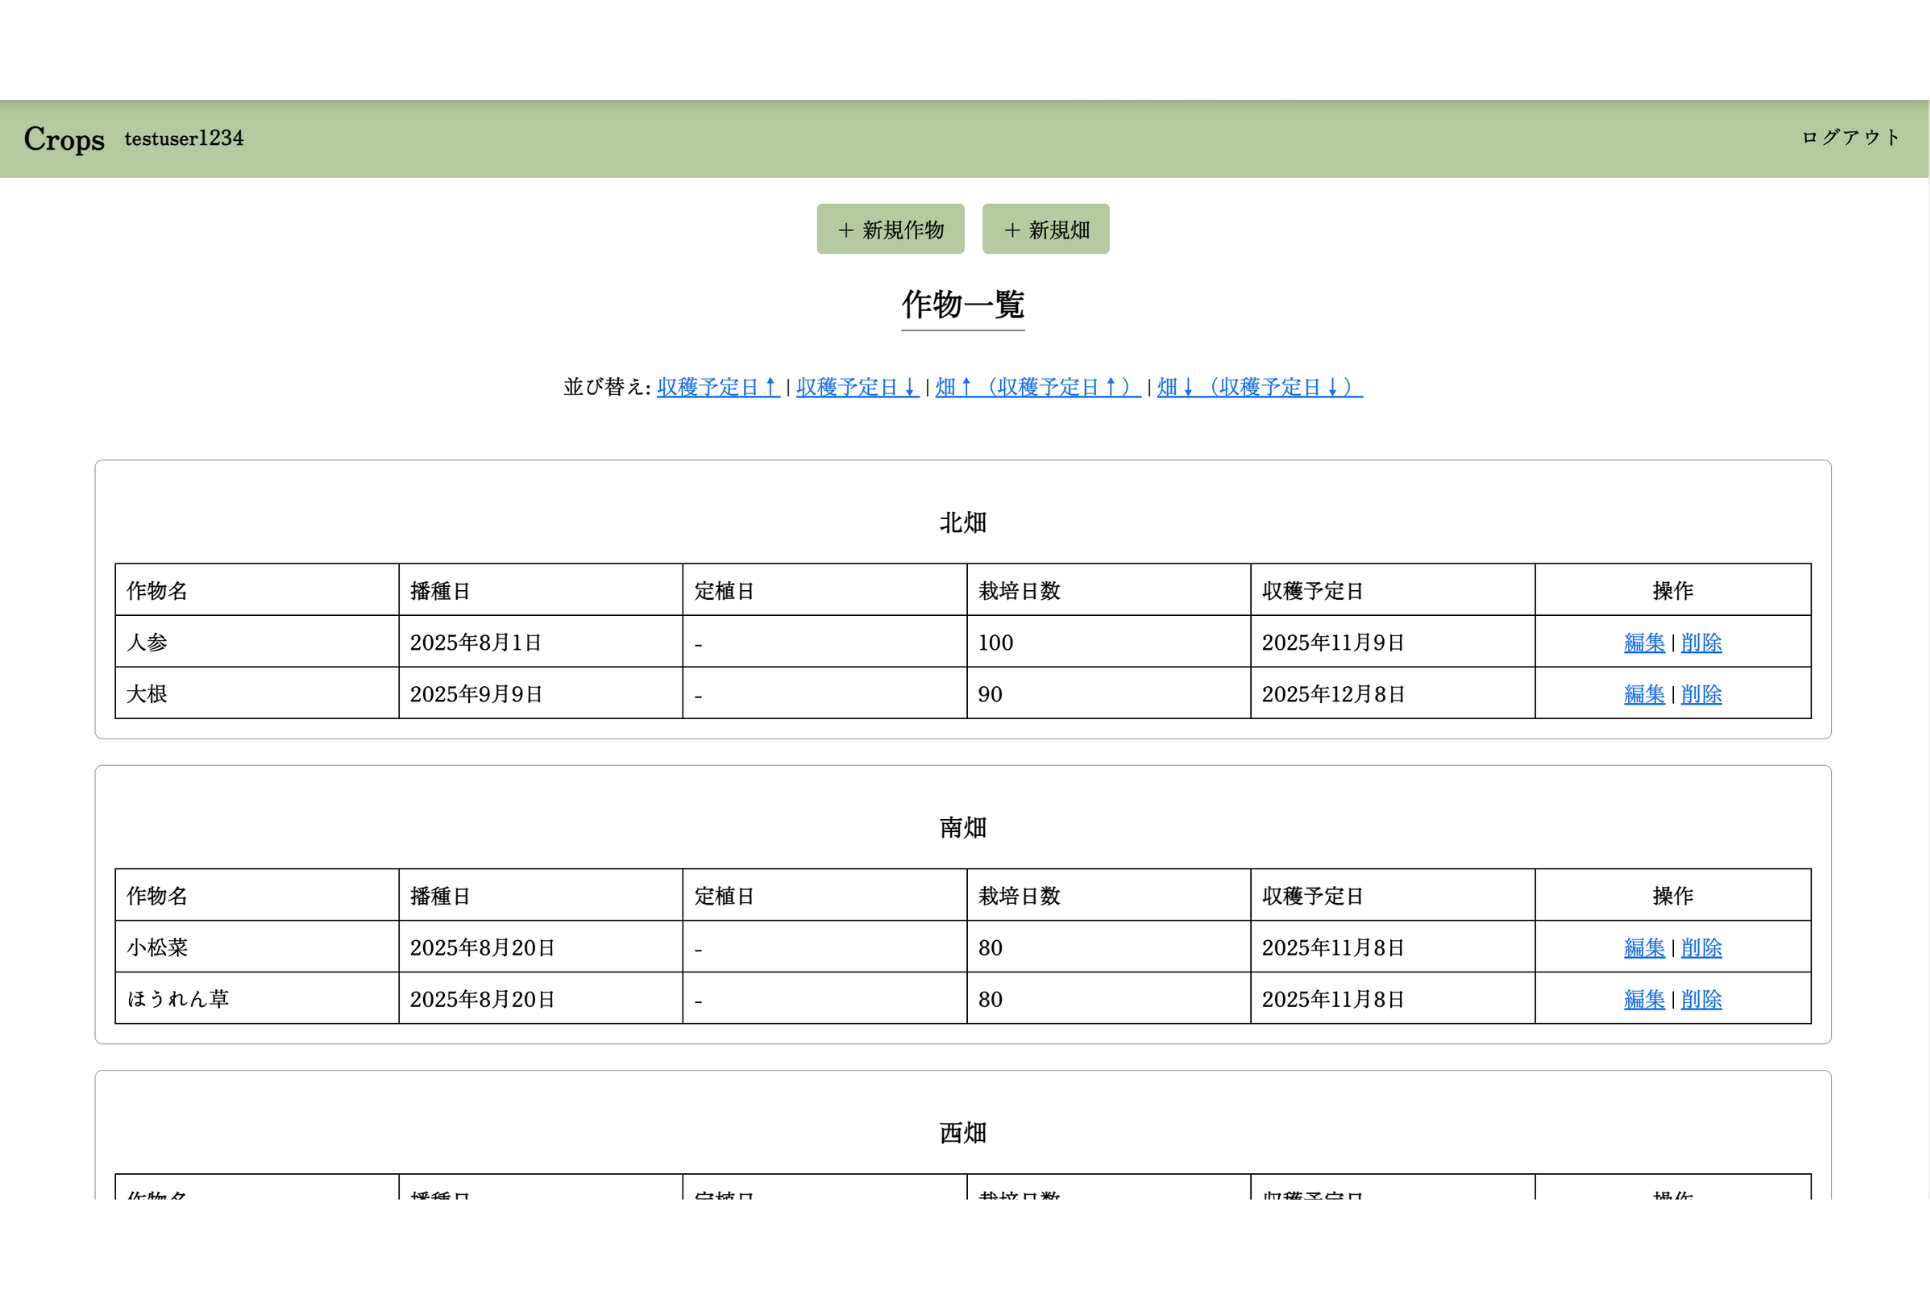The image size is (1930, 1290).
Task: Edit the 小松菜 crop row
Action: (x=1643, y=948)
